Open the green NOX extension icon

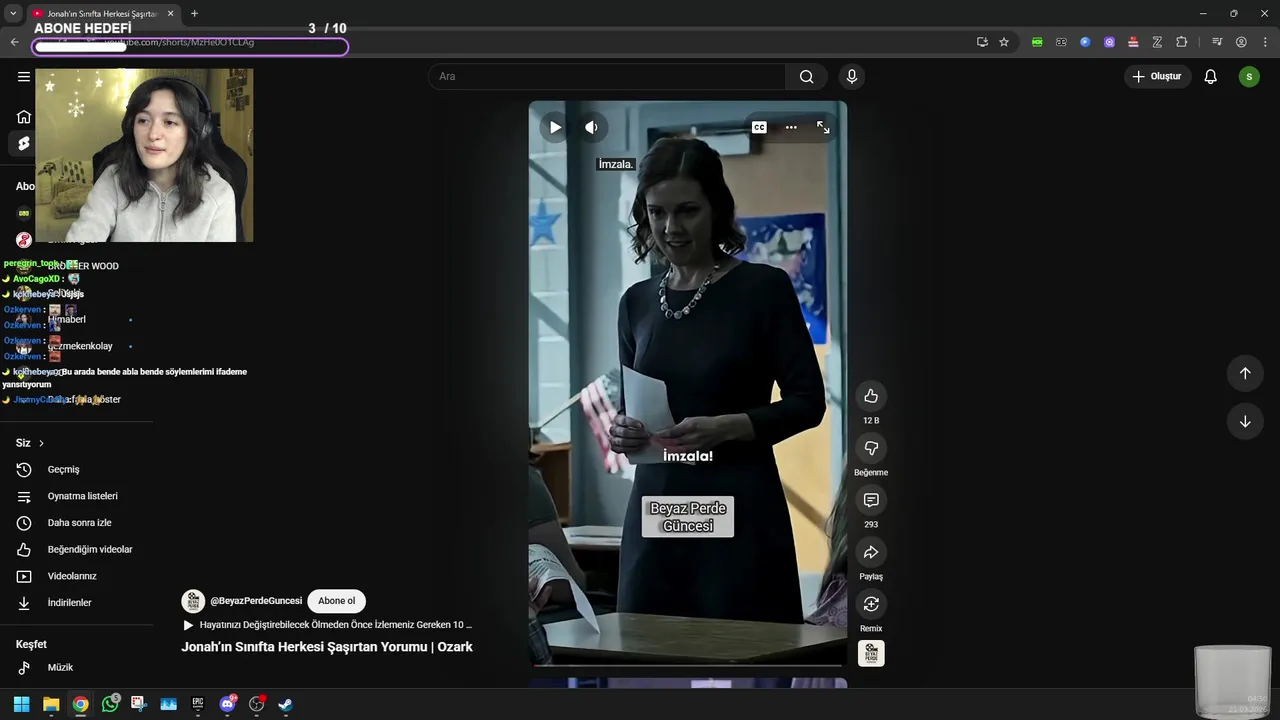pos(1037,42)
